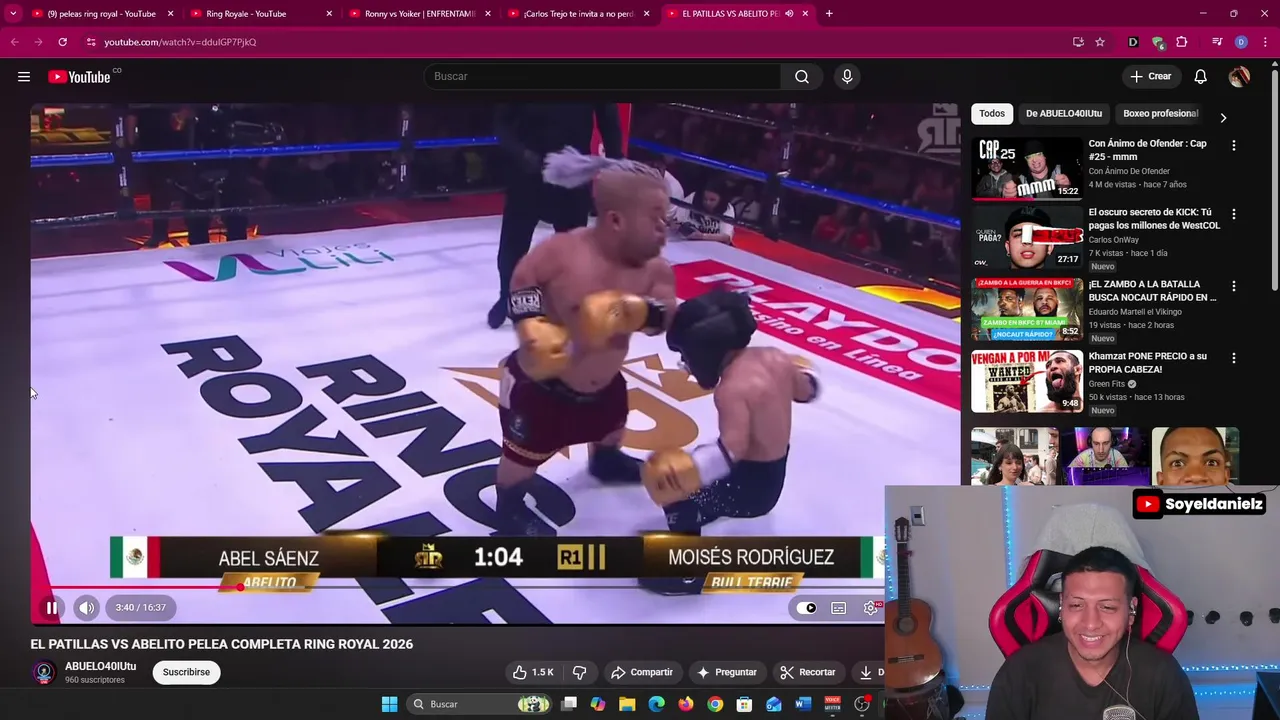This screenshot has height=720, width=1280.
Task: Click install app icon in address bar
Action: (1078, 42)
